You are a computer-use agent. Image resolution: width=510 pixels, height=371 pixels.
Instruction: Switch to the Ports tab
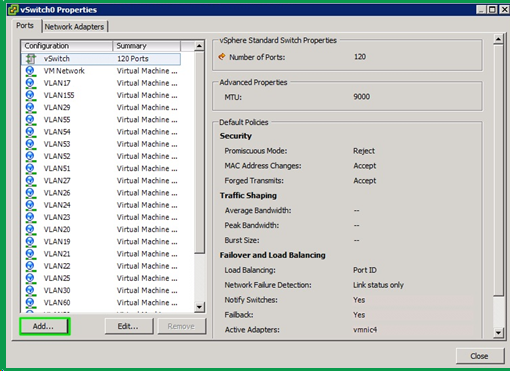(x=25, y=26)
